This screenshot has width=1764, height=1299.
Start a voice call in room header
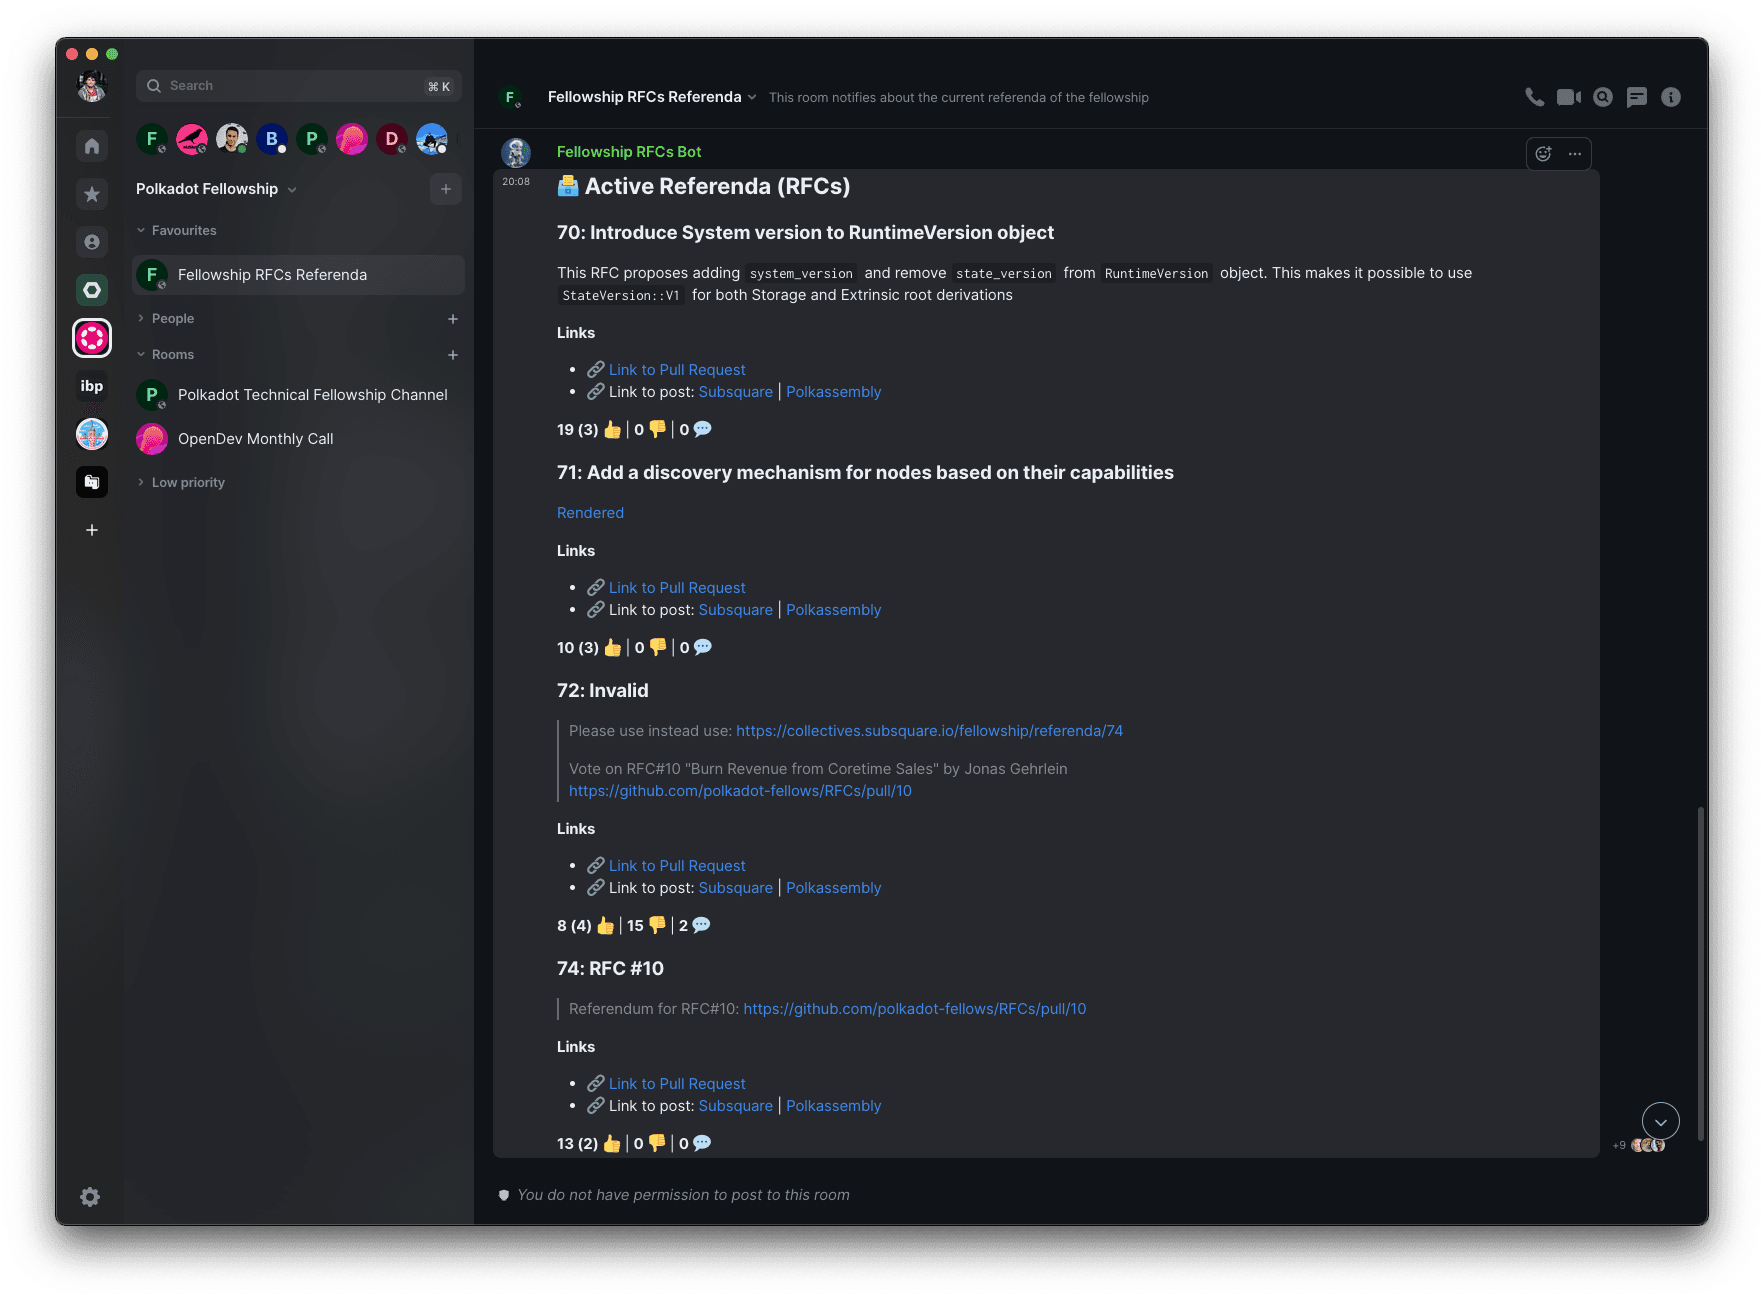pos(1534,97)
